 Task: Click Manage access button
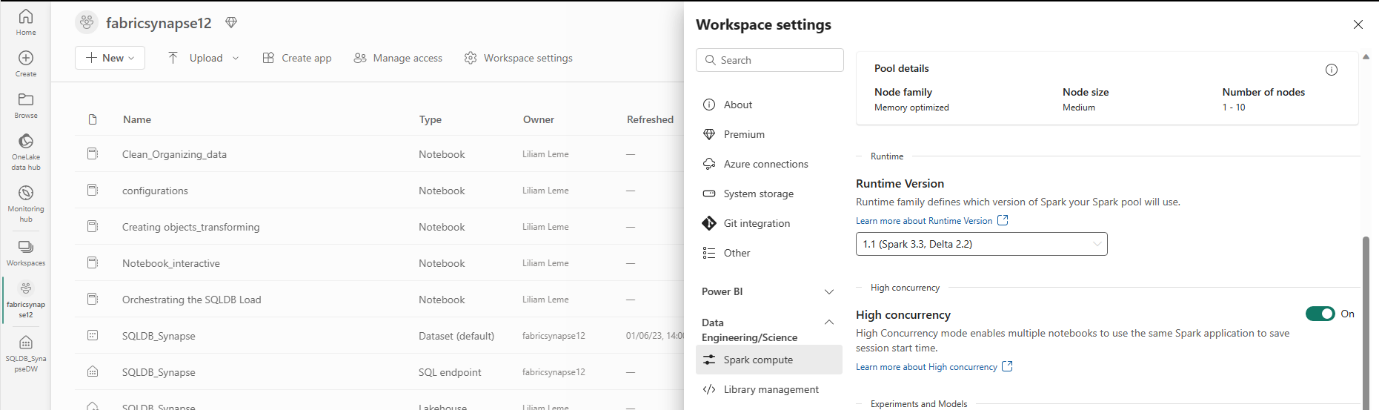click(x=398, y=58)
